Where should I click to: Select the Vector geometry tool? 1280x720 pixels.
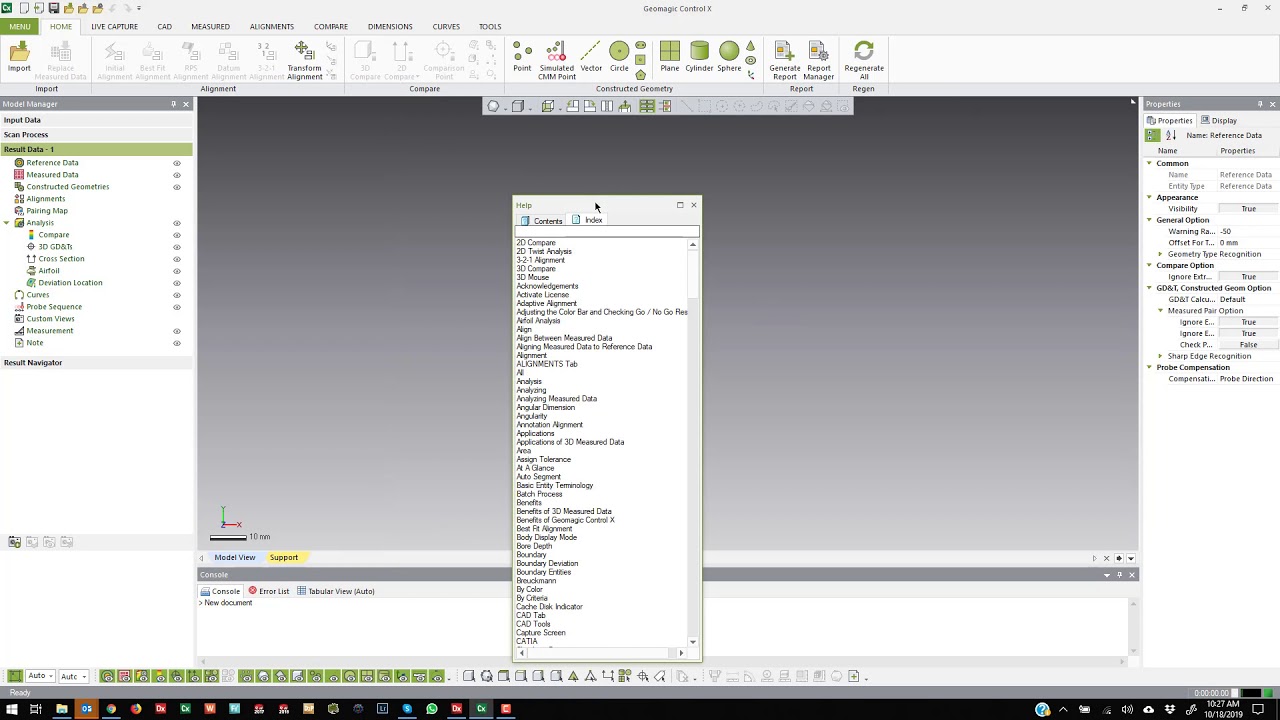(x=591, y=58)
